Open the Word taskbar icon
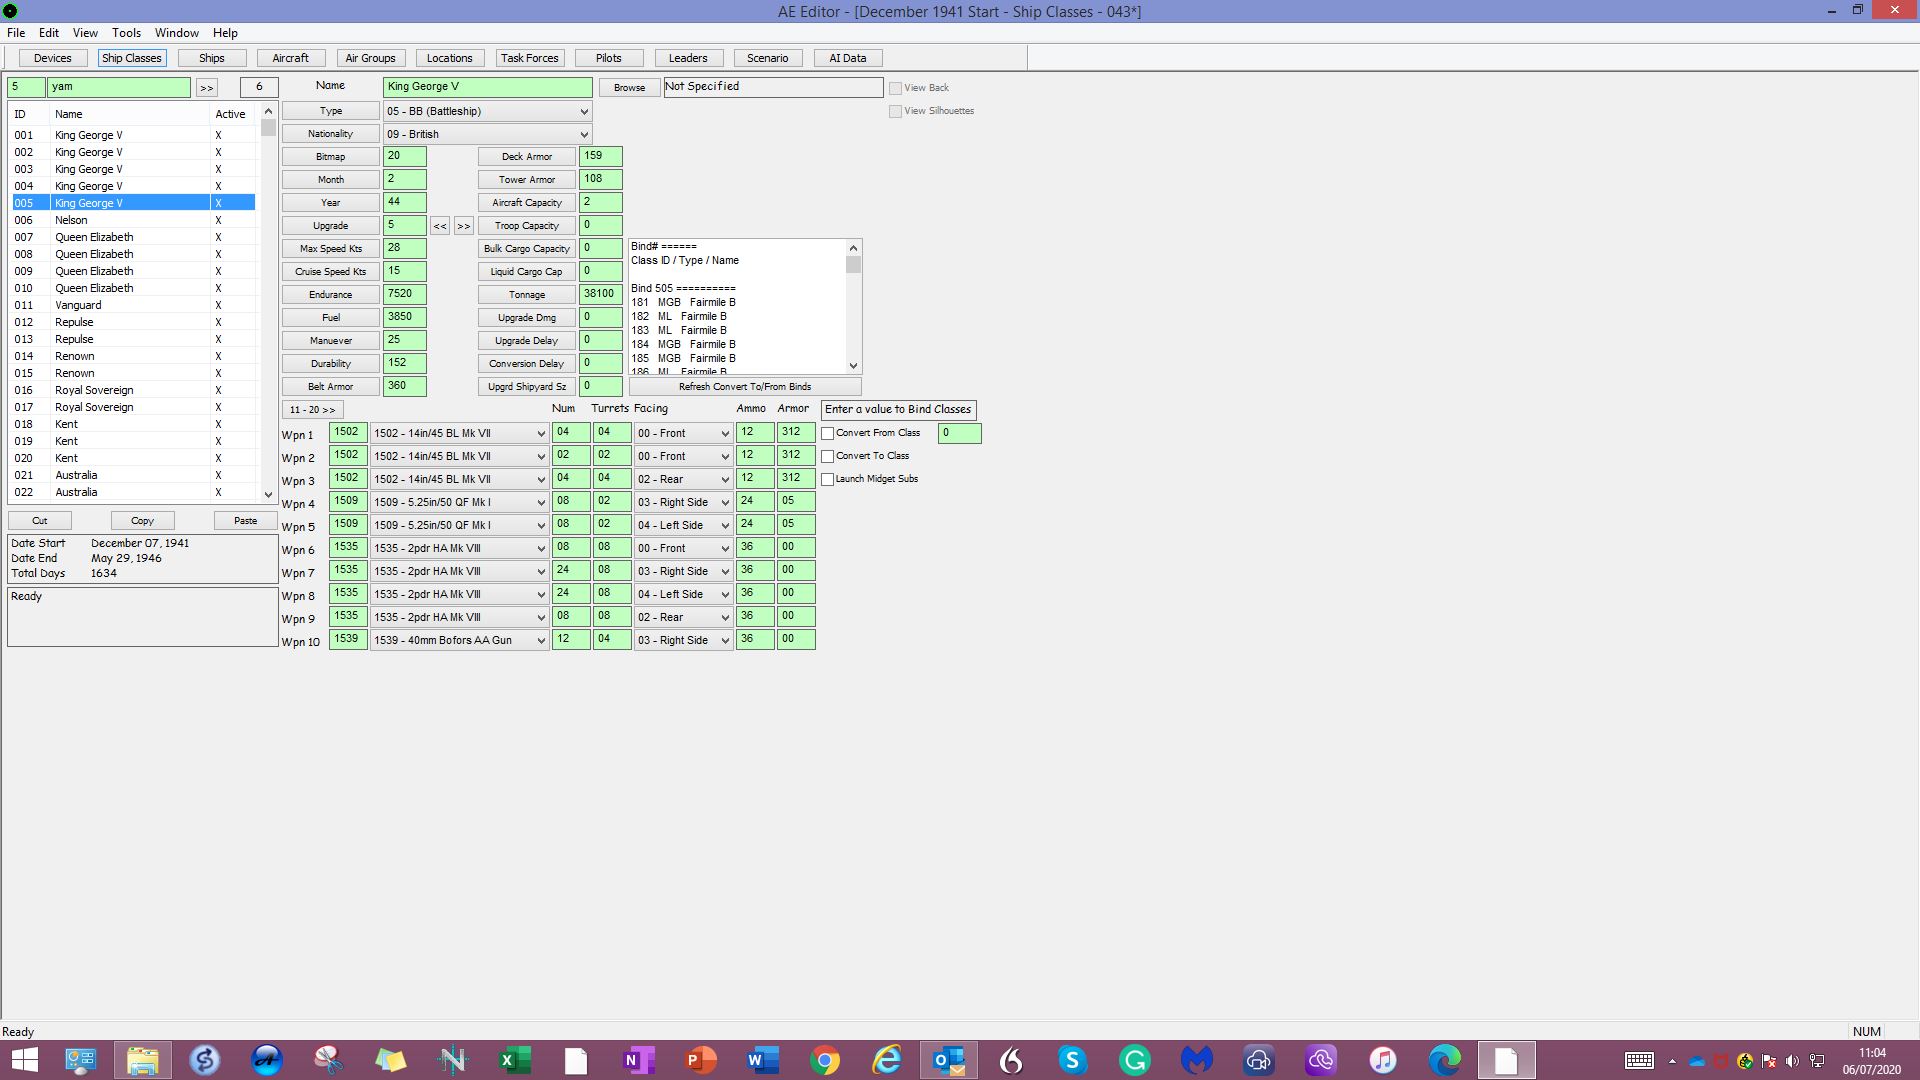Image resolution: width=1920 pixels, height=1080 pixels. [x=763, y=1059]
